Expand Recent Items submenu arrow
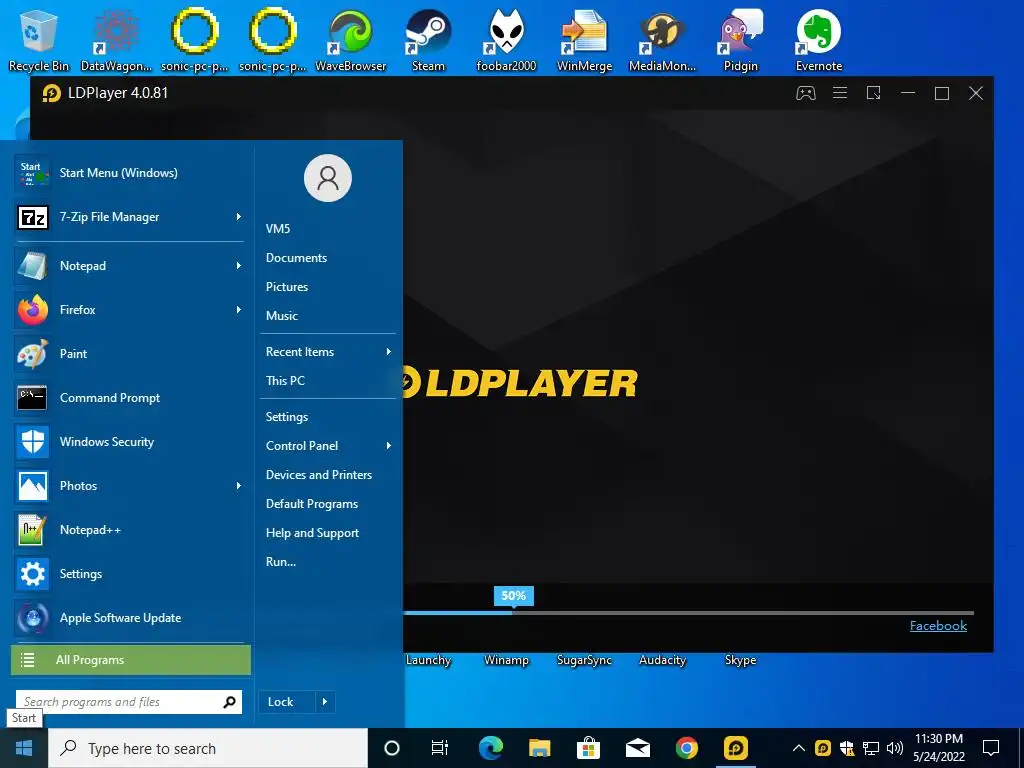 tap(389, 352)
